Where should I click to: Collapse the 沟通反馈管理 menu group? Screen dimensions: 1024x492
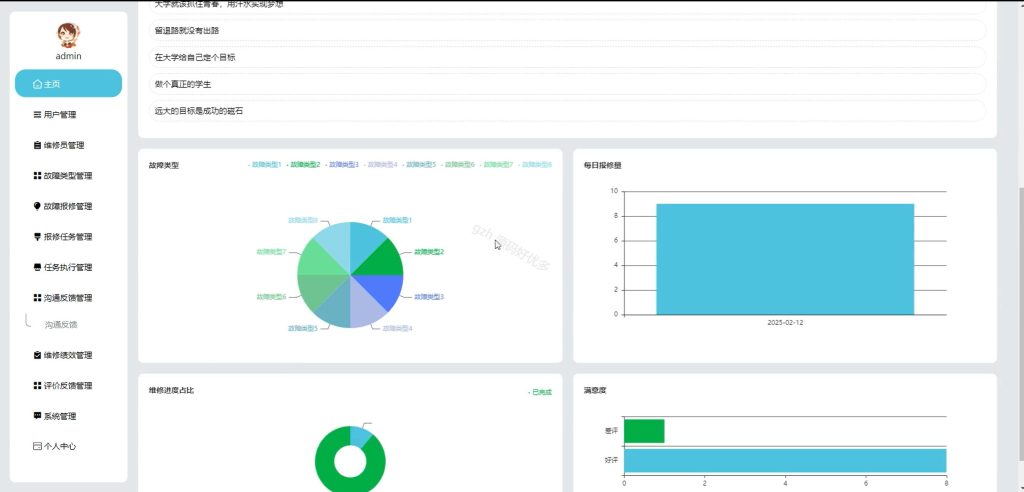pyautogui.click(x=69, y=298)
